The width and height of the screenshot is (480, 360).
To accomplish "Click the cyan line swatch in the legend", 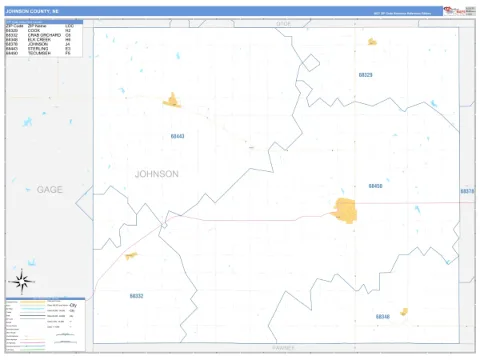I will pos(33,309).
